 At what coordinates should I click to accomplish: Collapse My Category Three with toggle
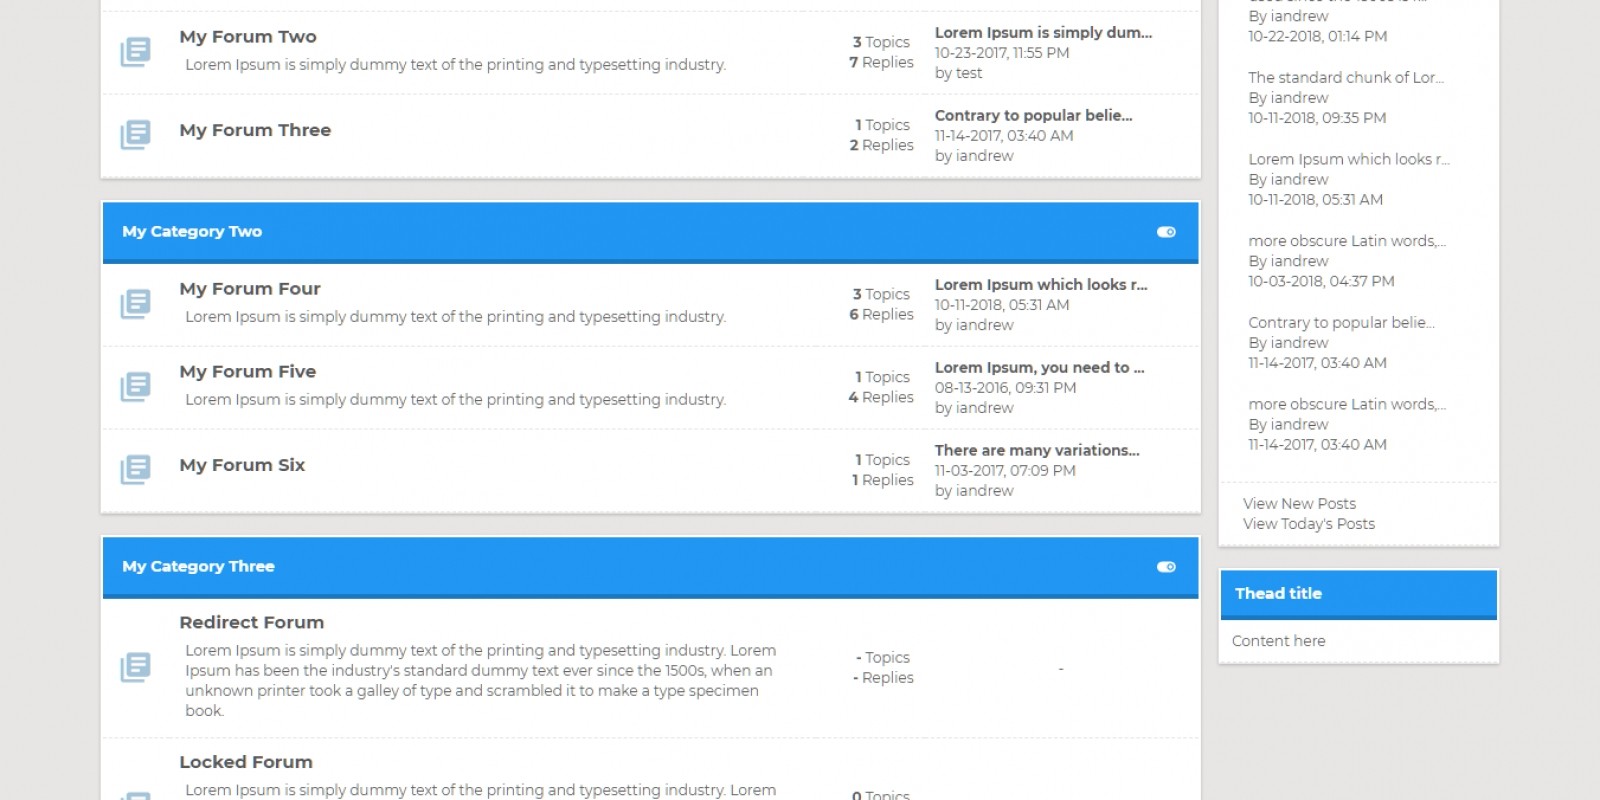pos(1166,567)
